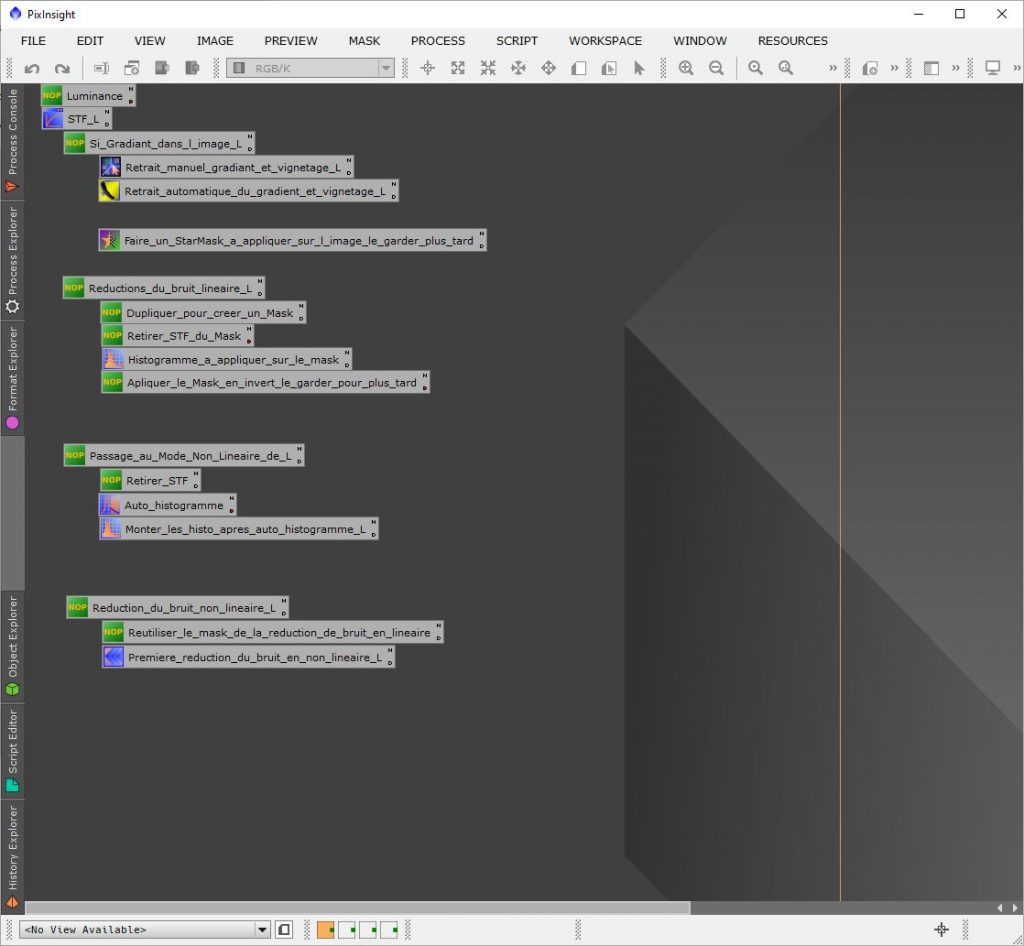Switch to the third workspace button
Screen dimensions: 1024x946
(x=368, y=929)
